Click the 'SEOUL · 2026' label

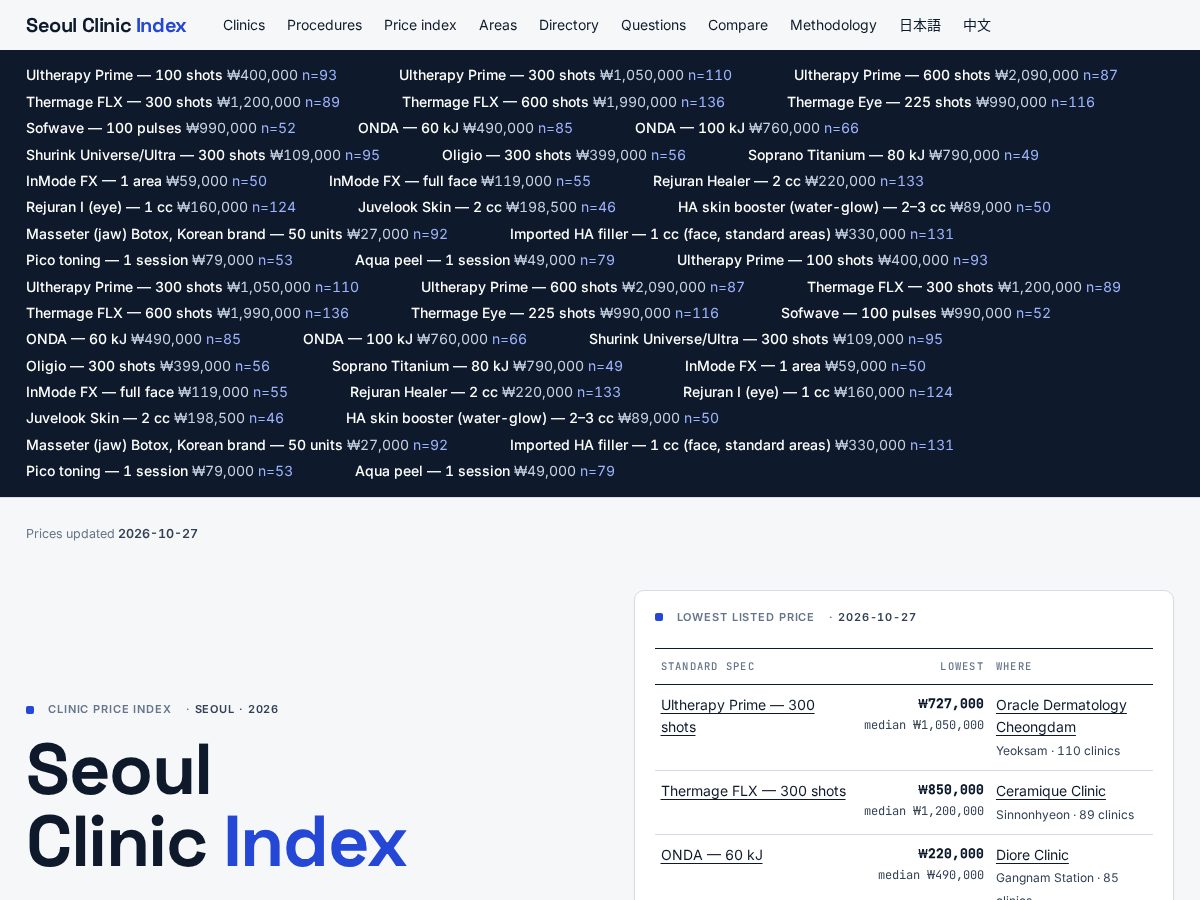237,709
